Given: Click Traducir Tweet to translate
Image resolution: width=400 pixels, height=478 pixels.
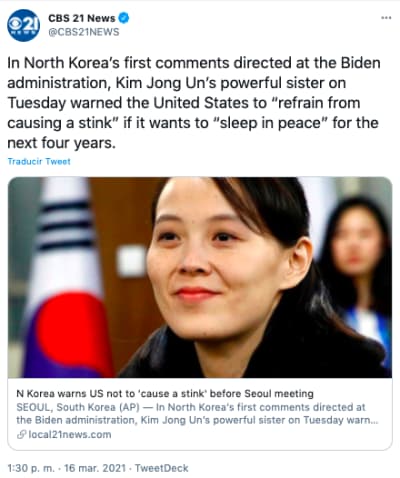Looking at the screenshot, I should 39,161.
